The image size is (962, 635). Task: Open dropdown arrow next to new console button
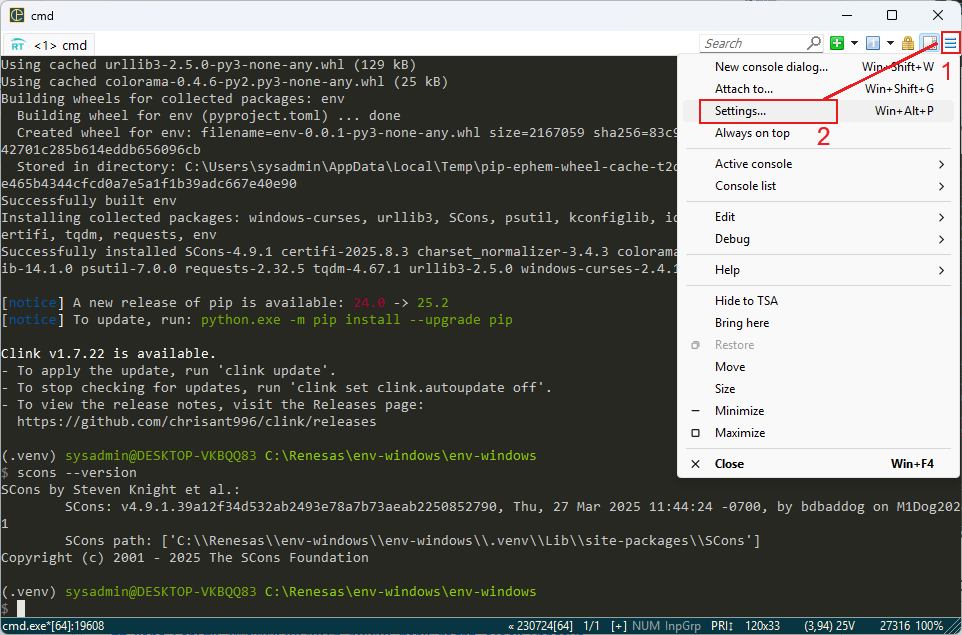(x=854, y=43)
